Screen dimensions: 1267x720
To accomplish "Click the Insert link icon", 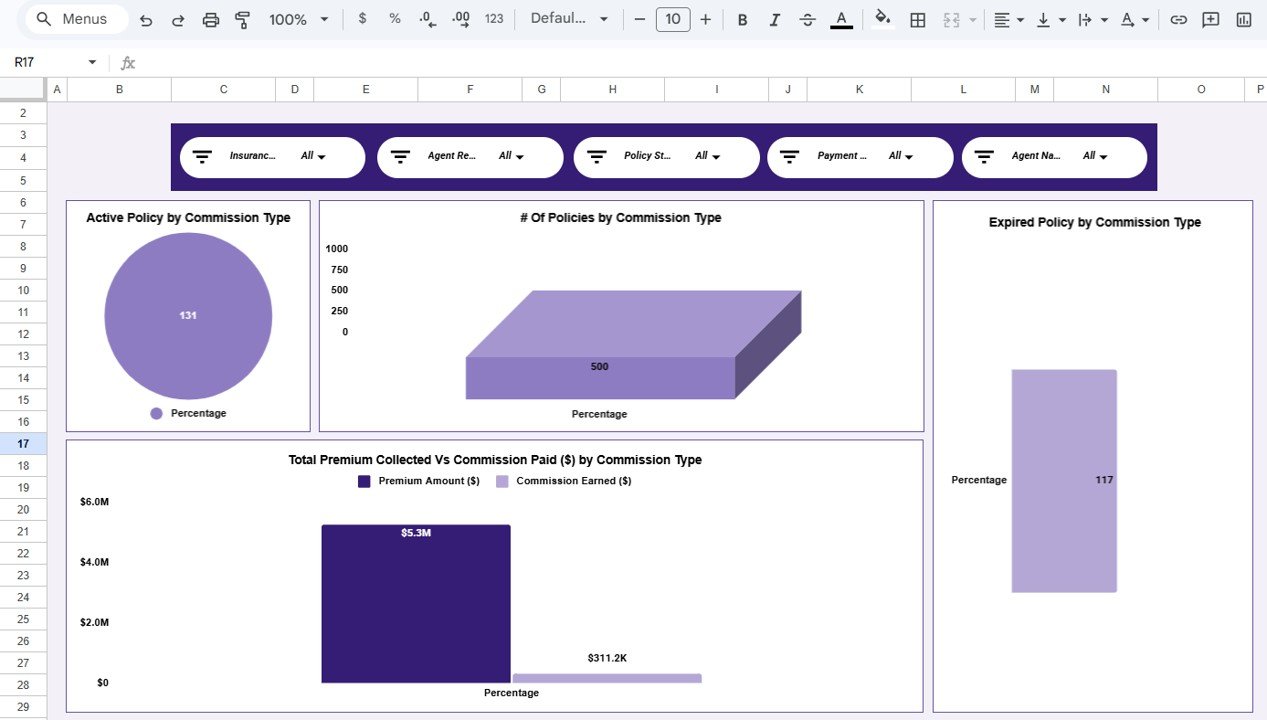I will (x=1178, y=18).
